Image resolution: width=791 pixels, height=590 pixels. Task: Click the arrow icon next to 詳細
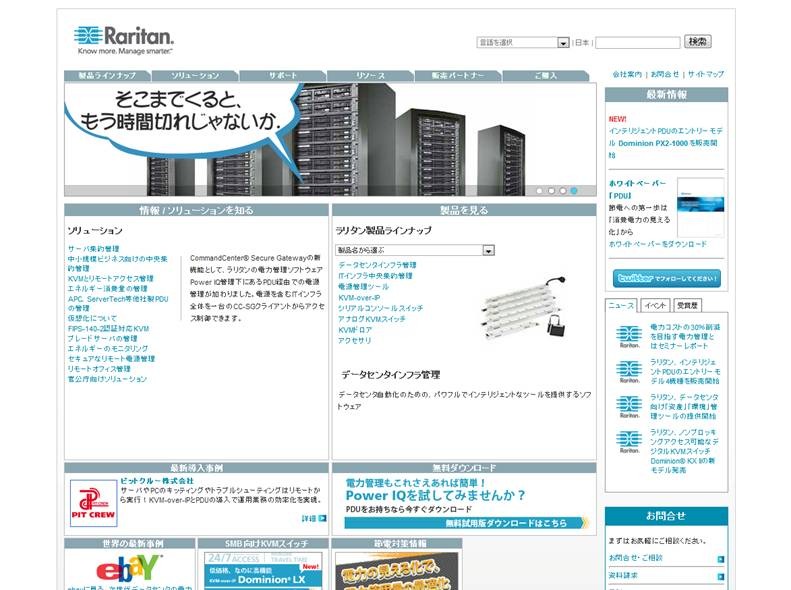click(322, 518)
